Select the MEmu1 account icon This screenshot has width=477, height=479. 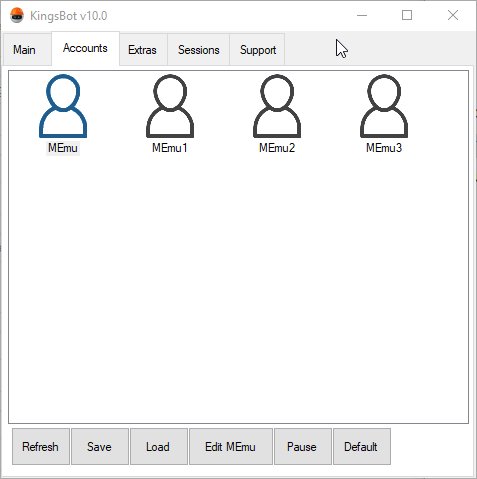click(x=170, y=106)
